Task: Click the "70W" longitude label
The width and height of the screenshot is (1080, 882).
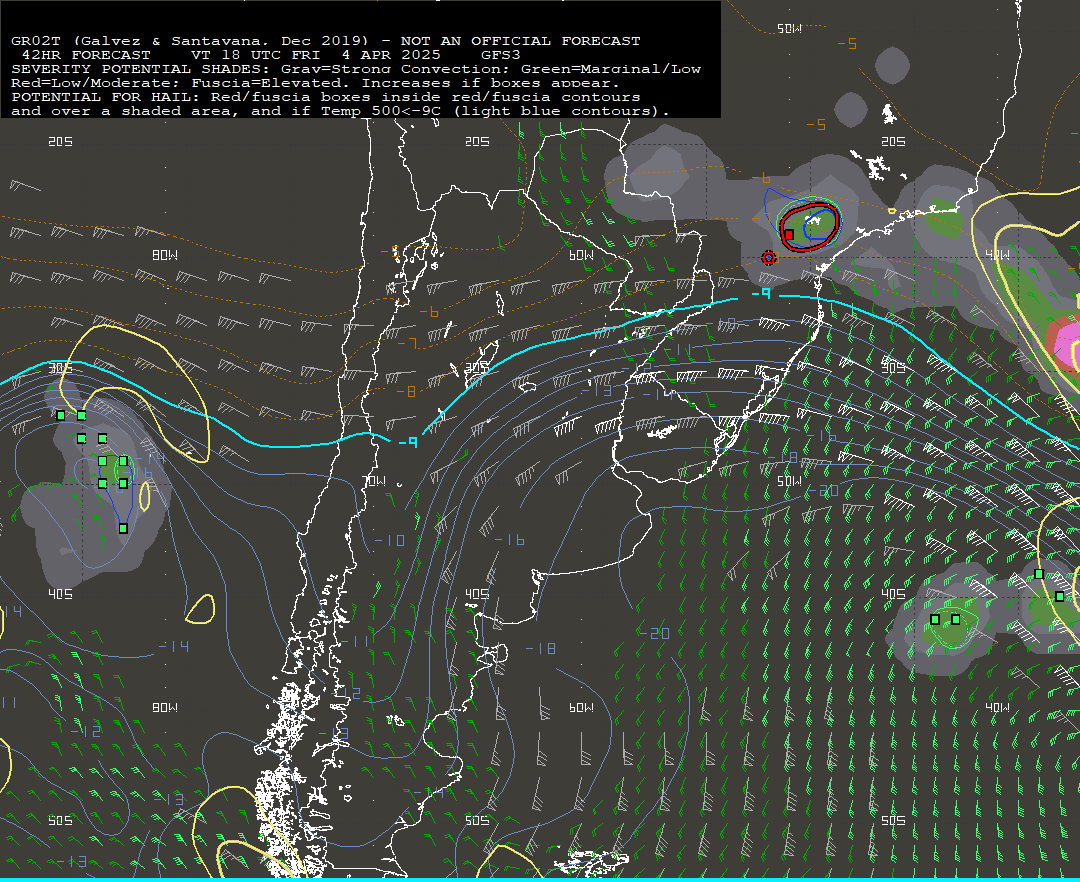Action: pyautogui.click(x=375, y=481)
